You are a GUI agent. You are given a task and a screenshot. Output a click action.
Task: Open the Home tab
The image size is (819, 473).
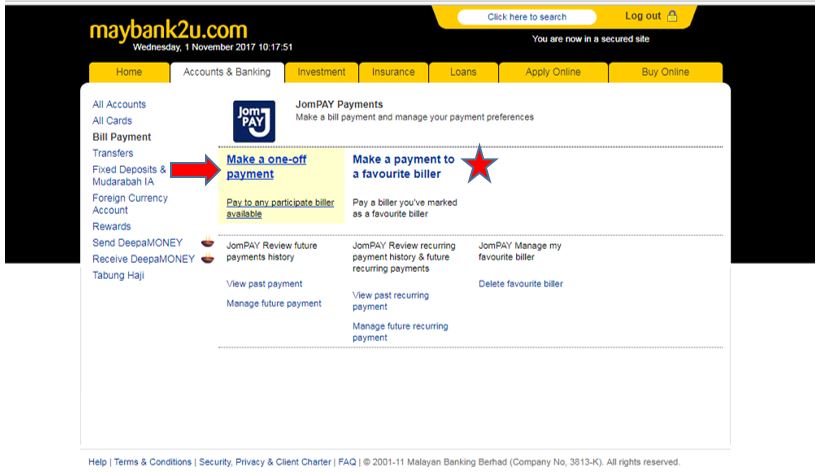[129, 72]
